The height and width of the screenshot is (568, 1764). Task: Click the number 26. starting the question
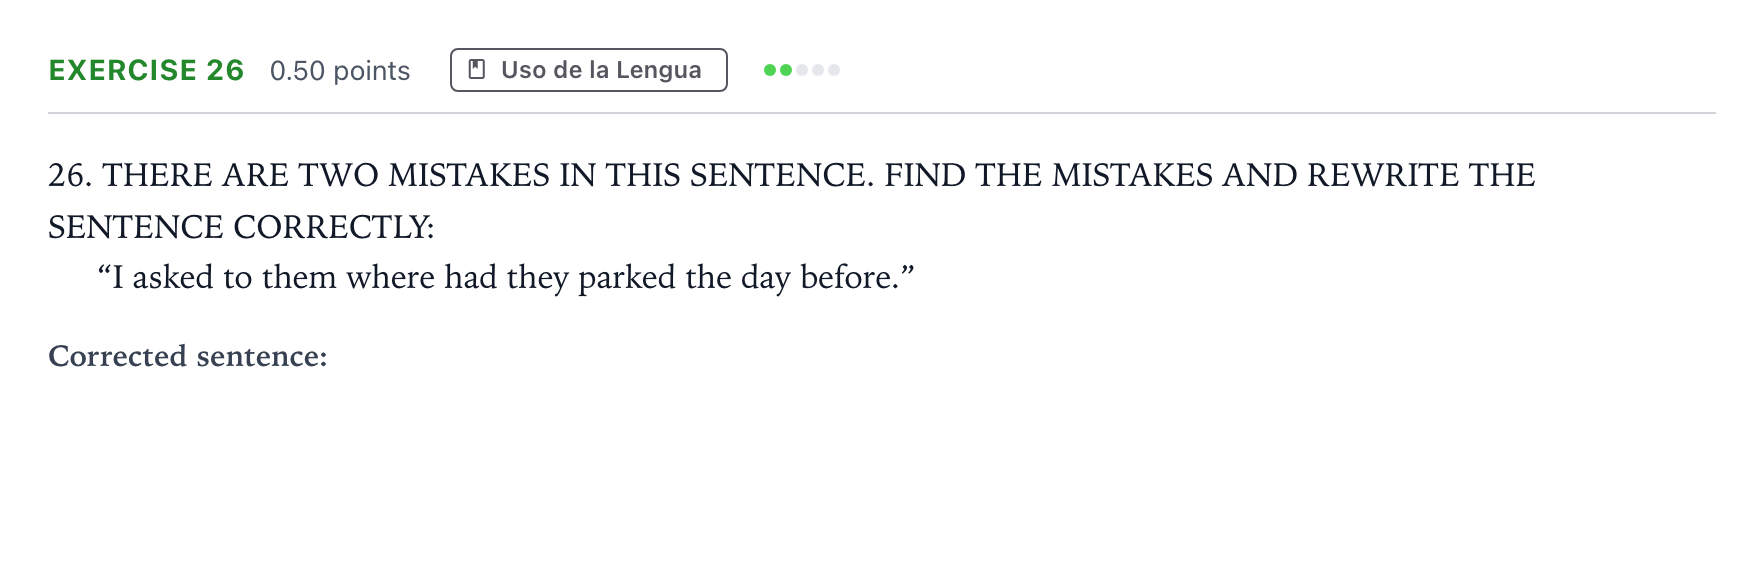coord(70,175)
